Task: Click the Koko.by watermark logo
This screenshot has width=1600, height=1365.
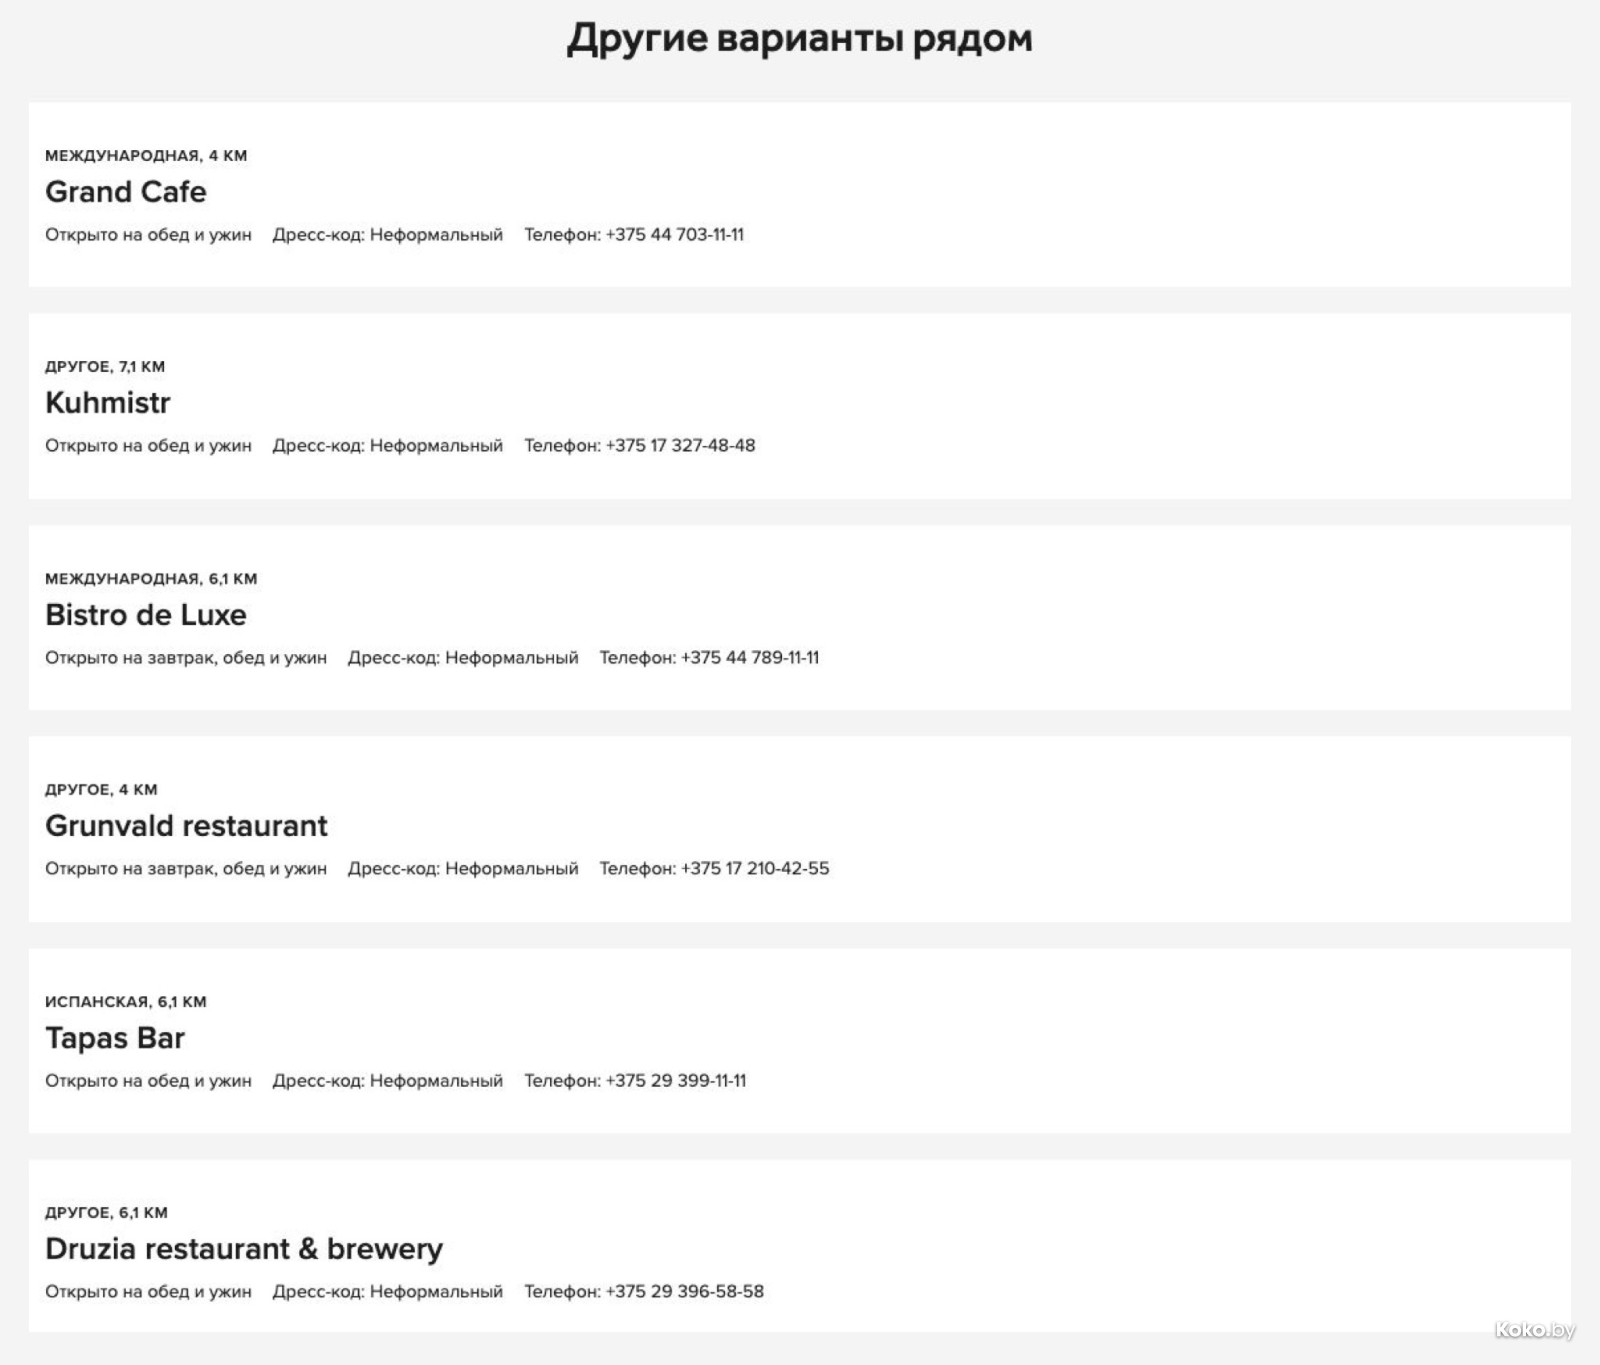Action: [x=1534, y=1329]
